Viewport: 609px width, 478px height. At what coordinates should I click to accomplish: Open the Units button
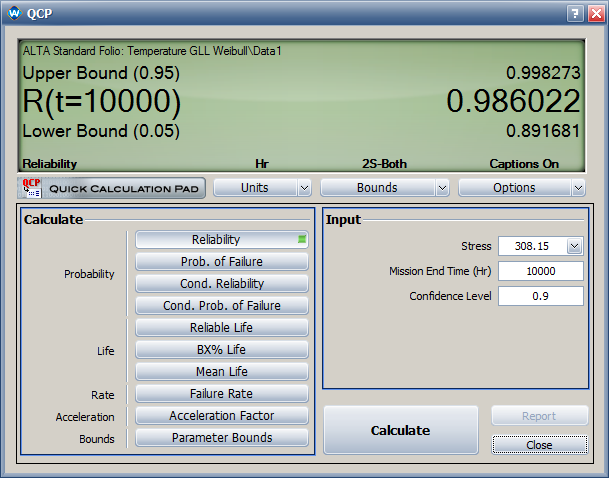tap(255, 188)
